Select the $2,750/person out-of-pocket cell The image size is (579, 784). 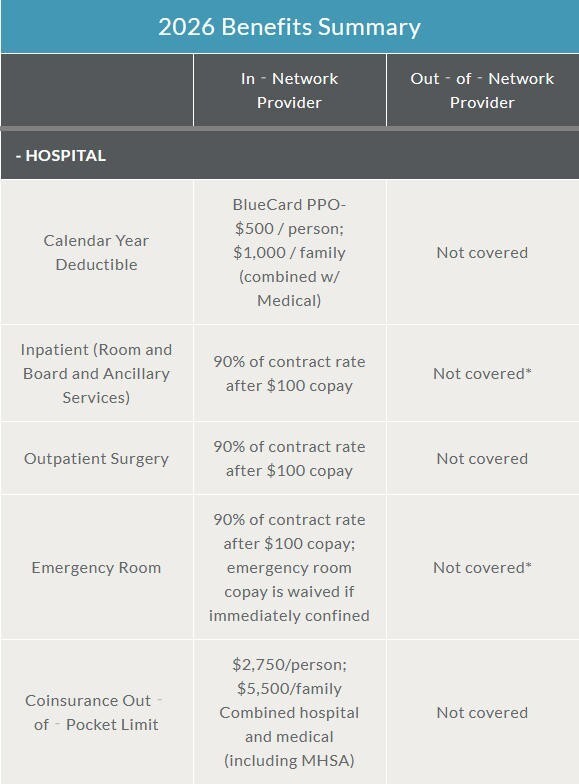pos(290,712)
